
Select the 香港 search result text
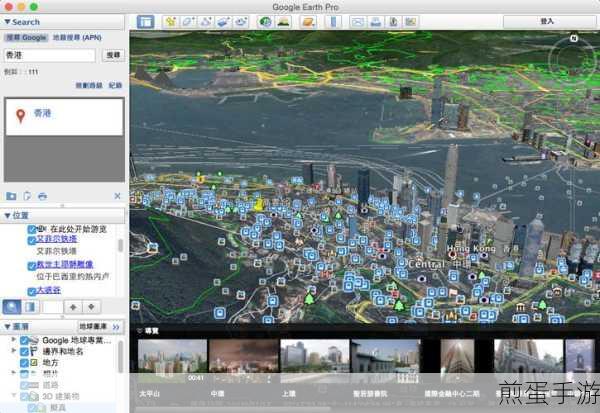click(x=42, y=113)
